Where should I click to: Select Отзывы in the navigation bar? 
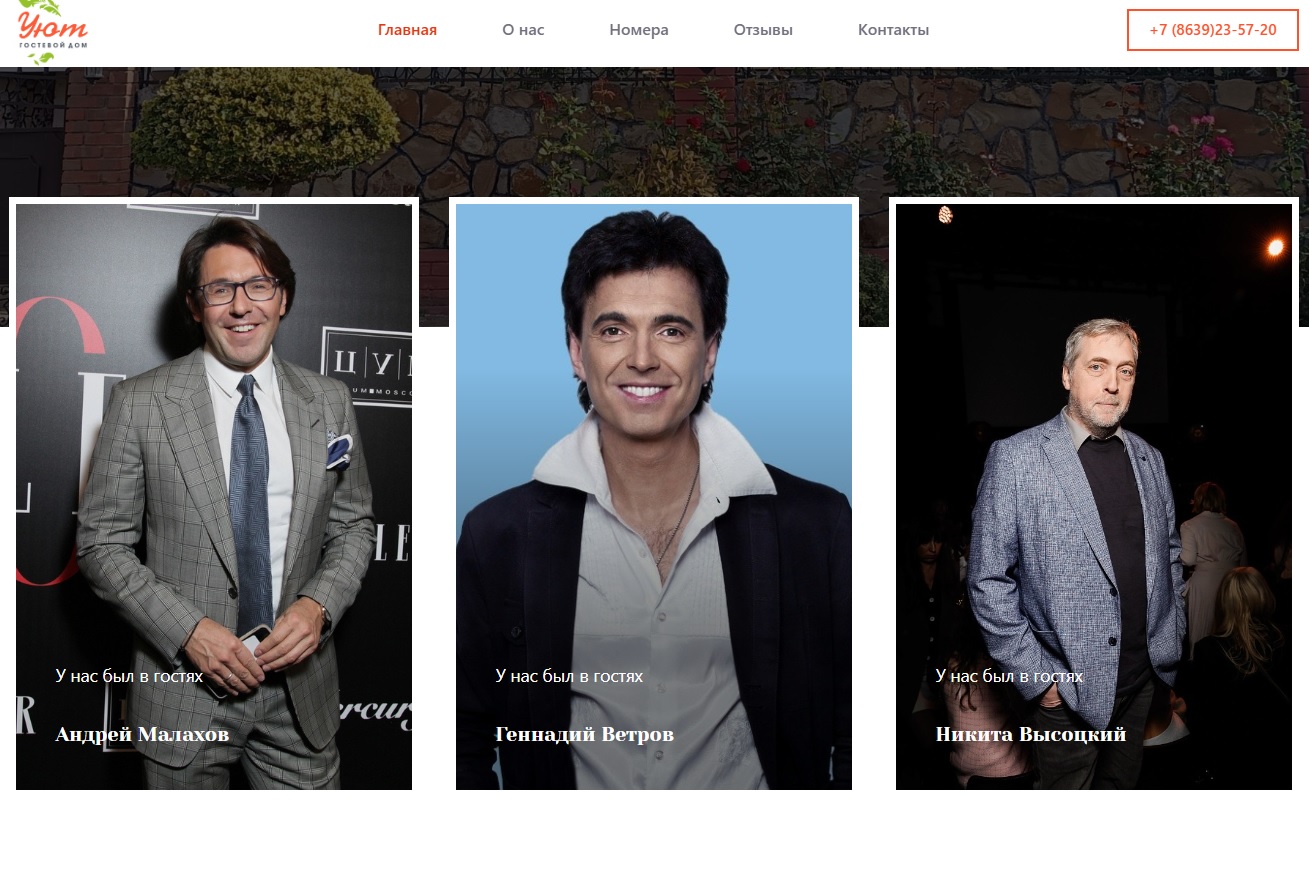[x=763, y=30]
